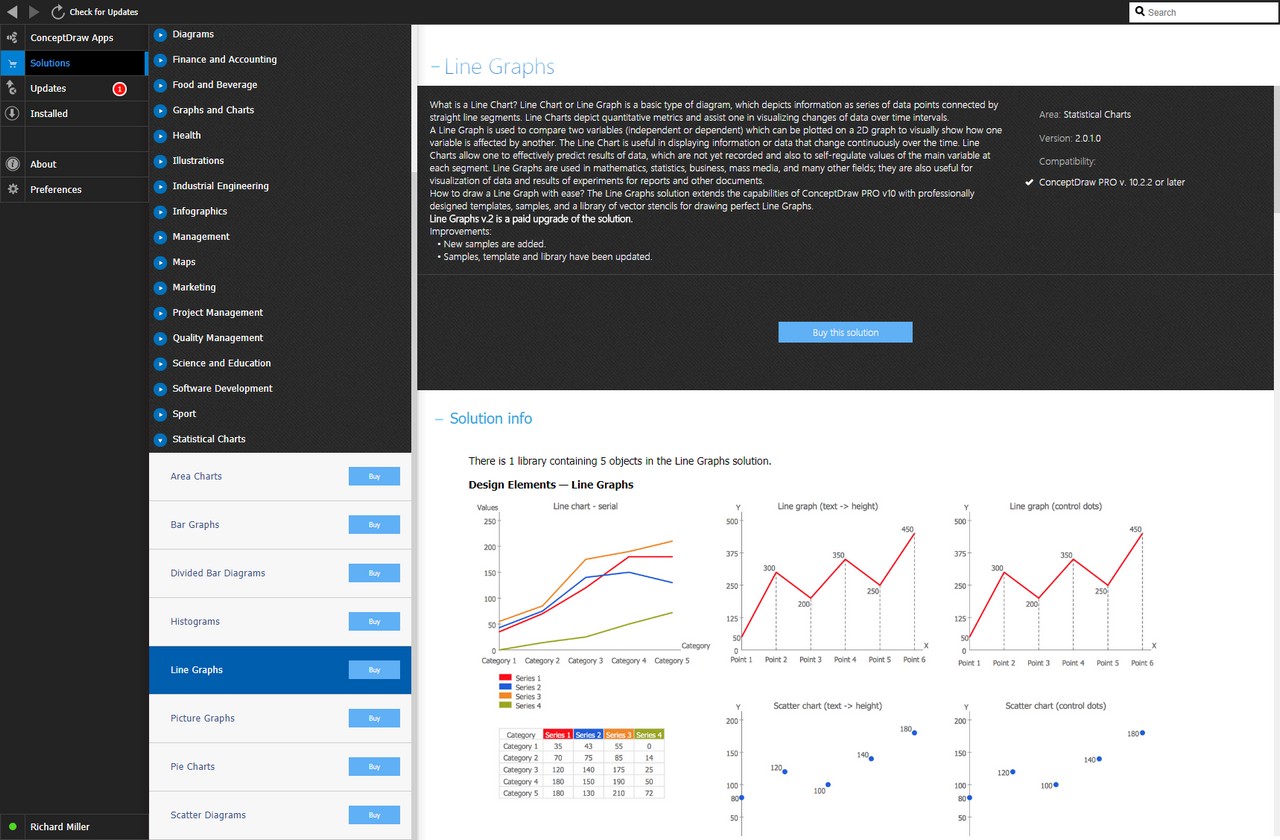Collapse the Line Graphs header section
Image resolution: width=1280 pixels, height=840 pixels.
[x=435, y=67]
